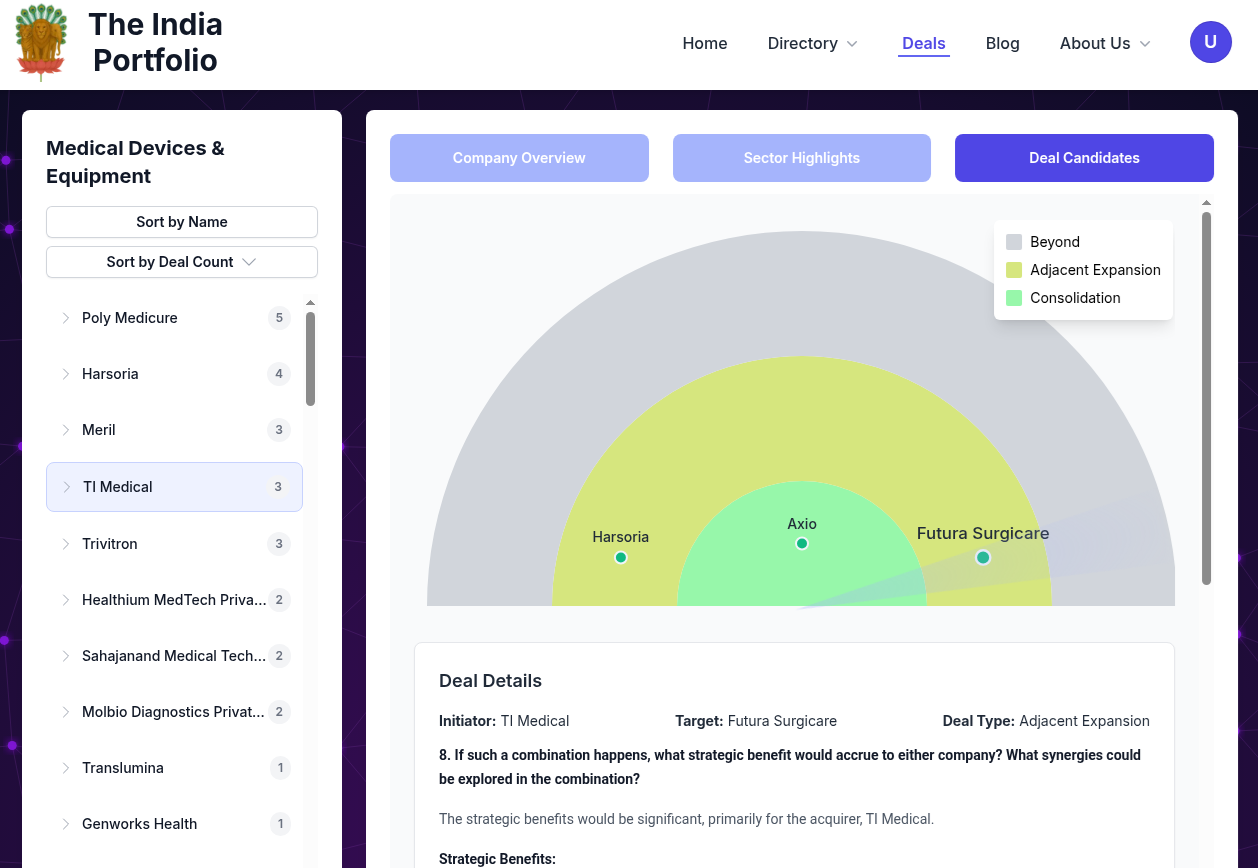Viewport: 1258px width, 868px height.
Task: Click the Harsoria dot in chart
Action: click(x=620, y=557)
